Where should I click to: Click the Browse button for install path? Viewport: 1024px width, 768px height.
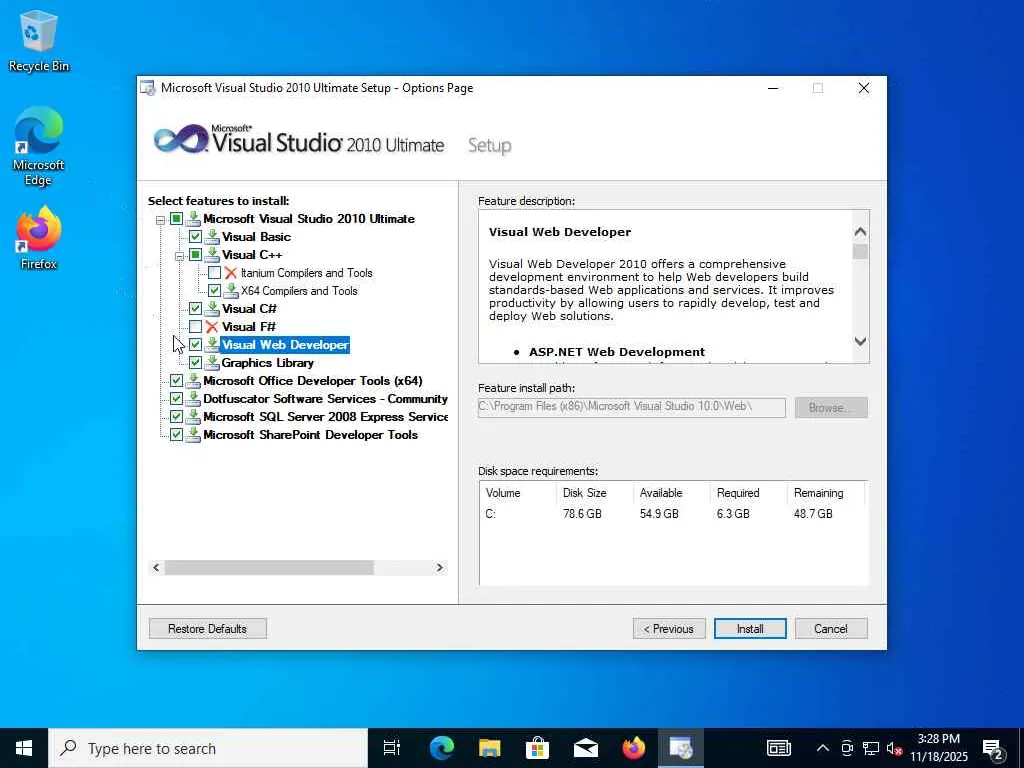pos(831,408)
